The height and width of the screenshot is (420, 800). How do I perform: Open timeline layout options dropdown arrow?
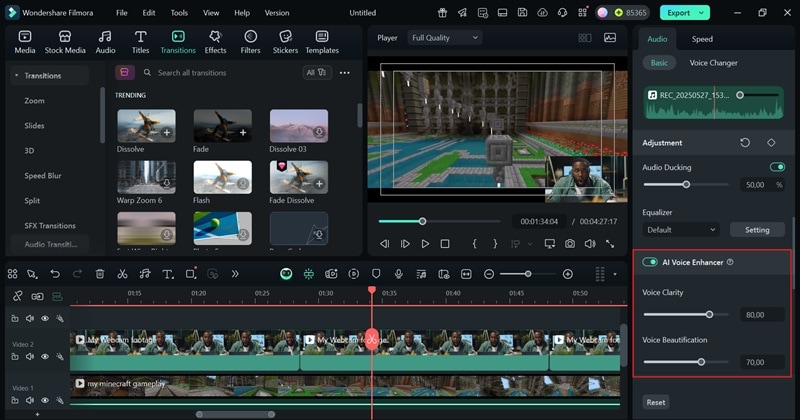coord(615,274)
